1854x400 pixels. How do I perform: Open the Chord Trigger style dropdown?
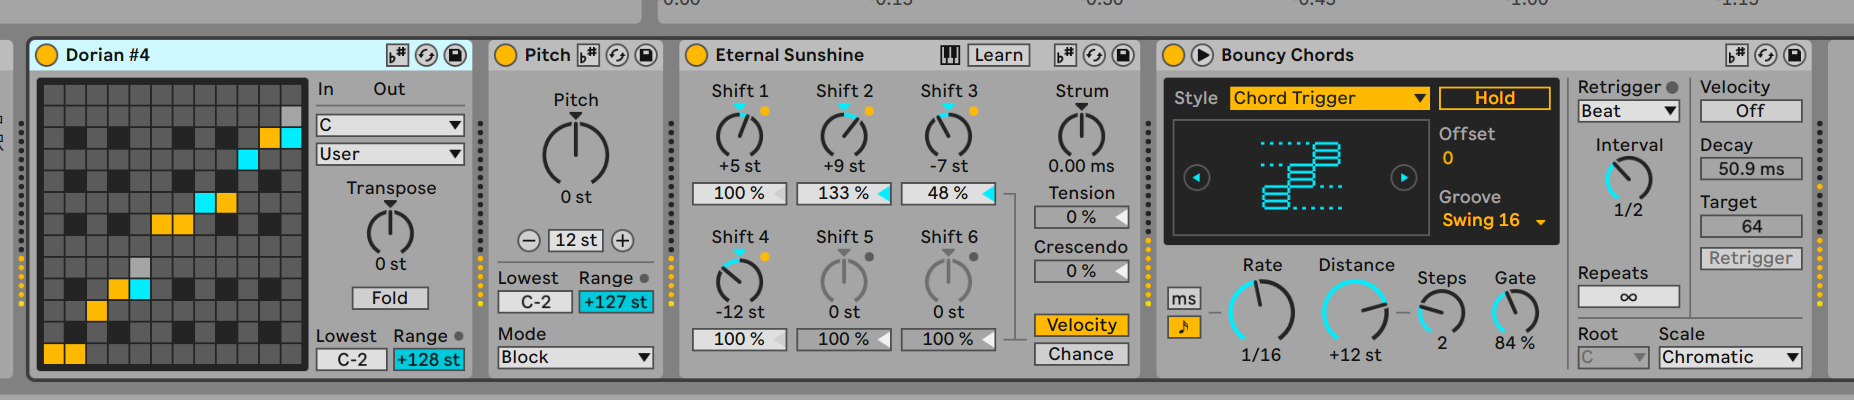click(x=1329, y=98)
